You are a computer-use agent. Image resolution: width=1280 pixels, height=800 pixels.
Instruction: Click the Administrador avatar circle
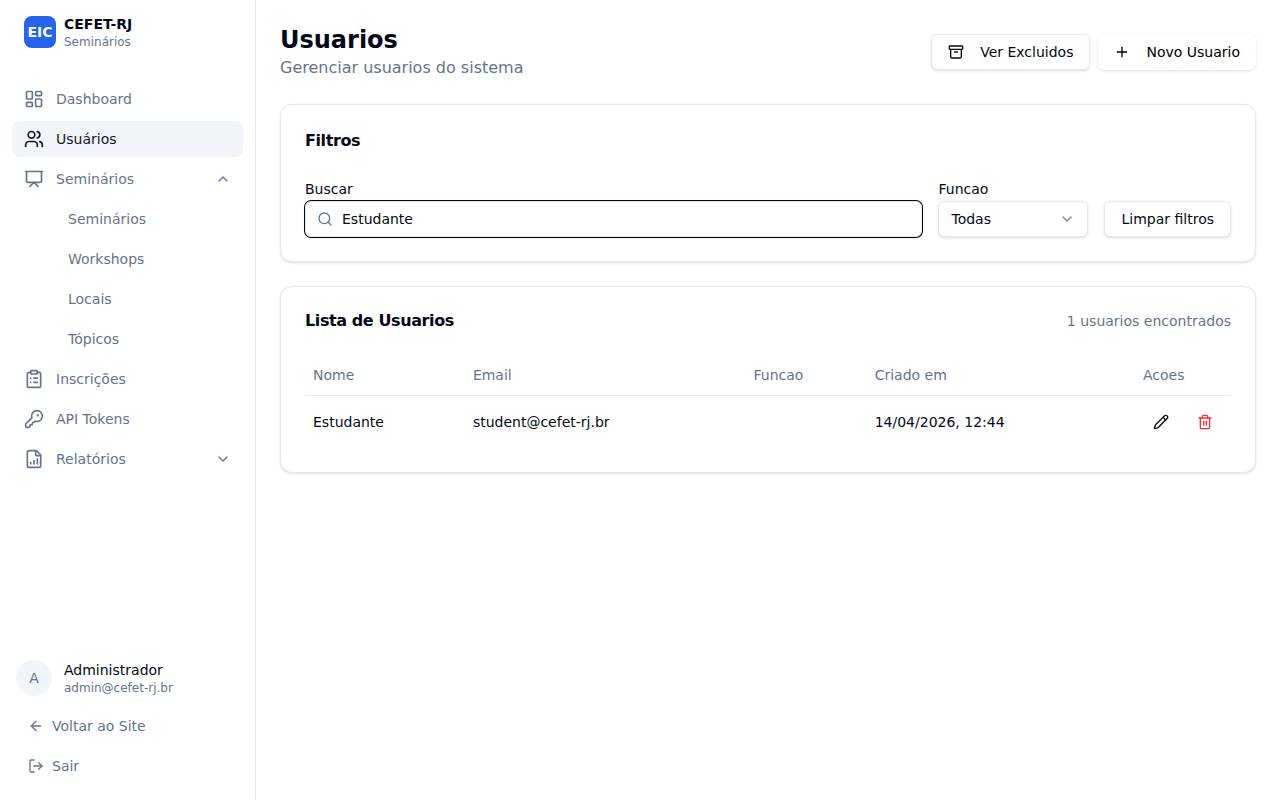pyautogui.click(x=34, y=678)
